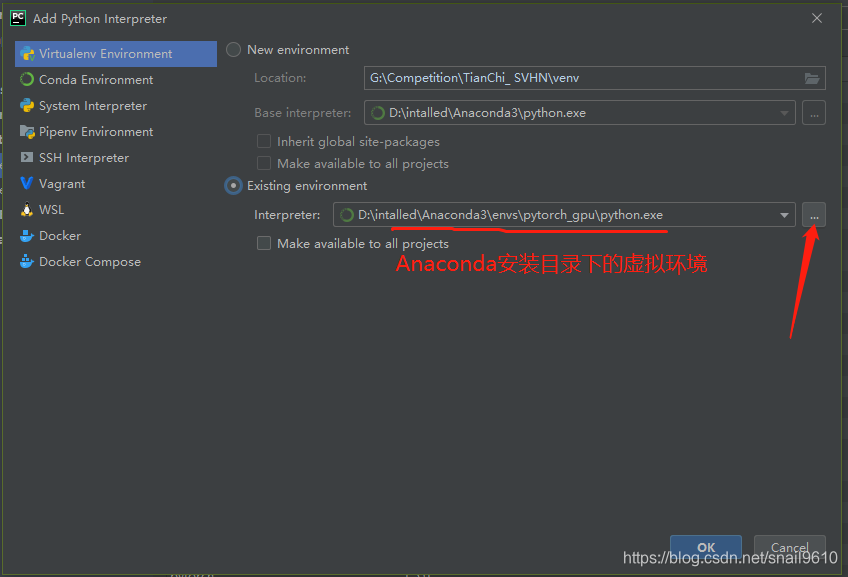The height and width of the screenshot is (577, 848).
Task: Open the Base interpreter browse ellipsis button
Action: [x=814, y=112]
